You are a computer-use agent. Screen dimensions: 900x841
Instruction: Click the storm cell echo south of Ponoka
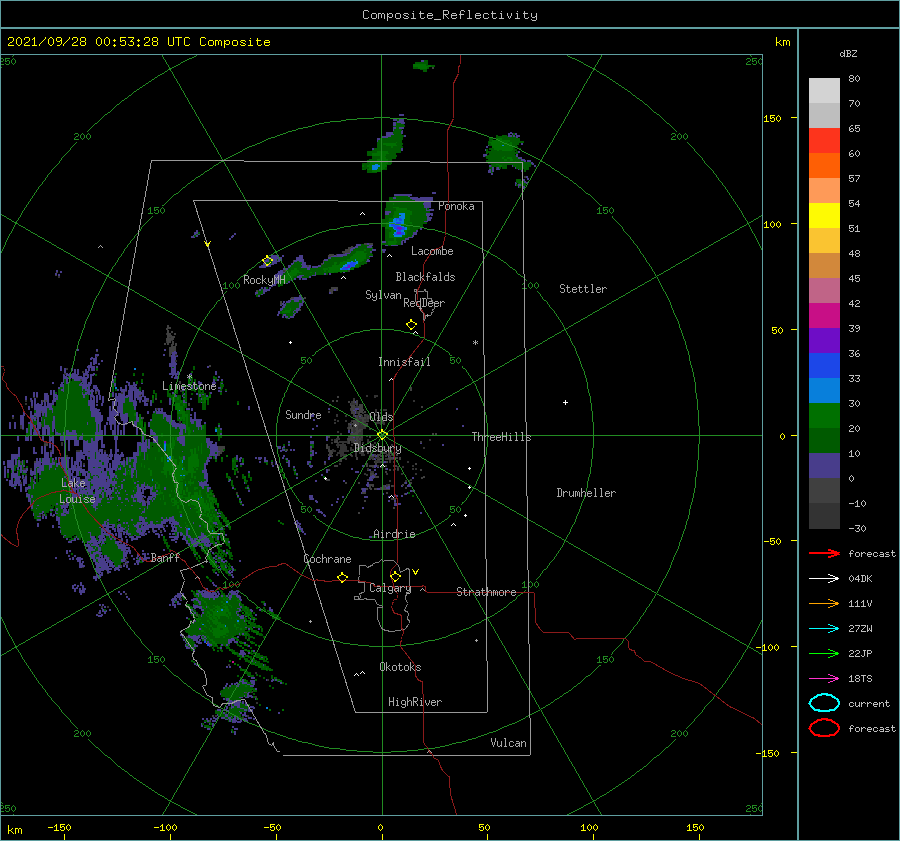coord(404,218)
